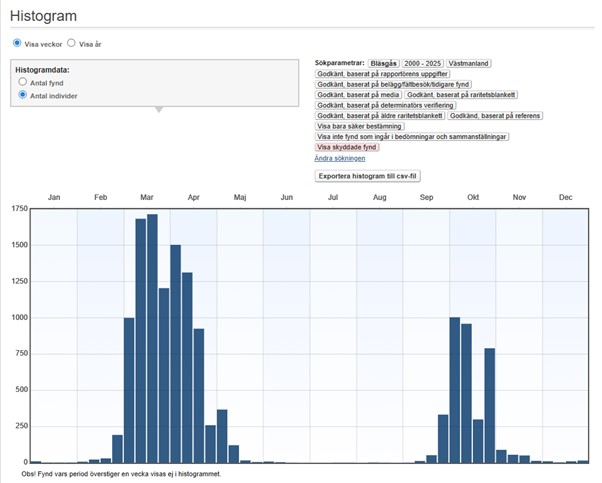Click the "2000 - 2025" period tag

pos(422,64)
